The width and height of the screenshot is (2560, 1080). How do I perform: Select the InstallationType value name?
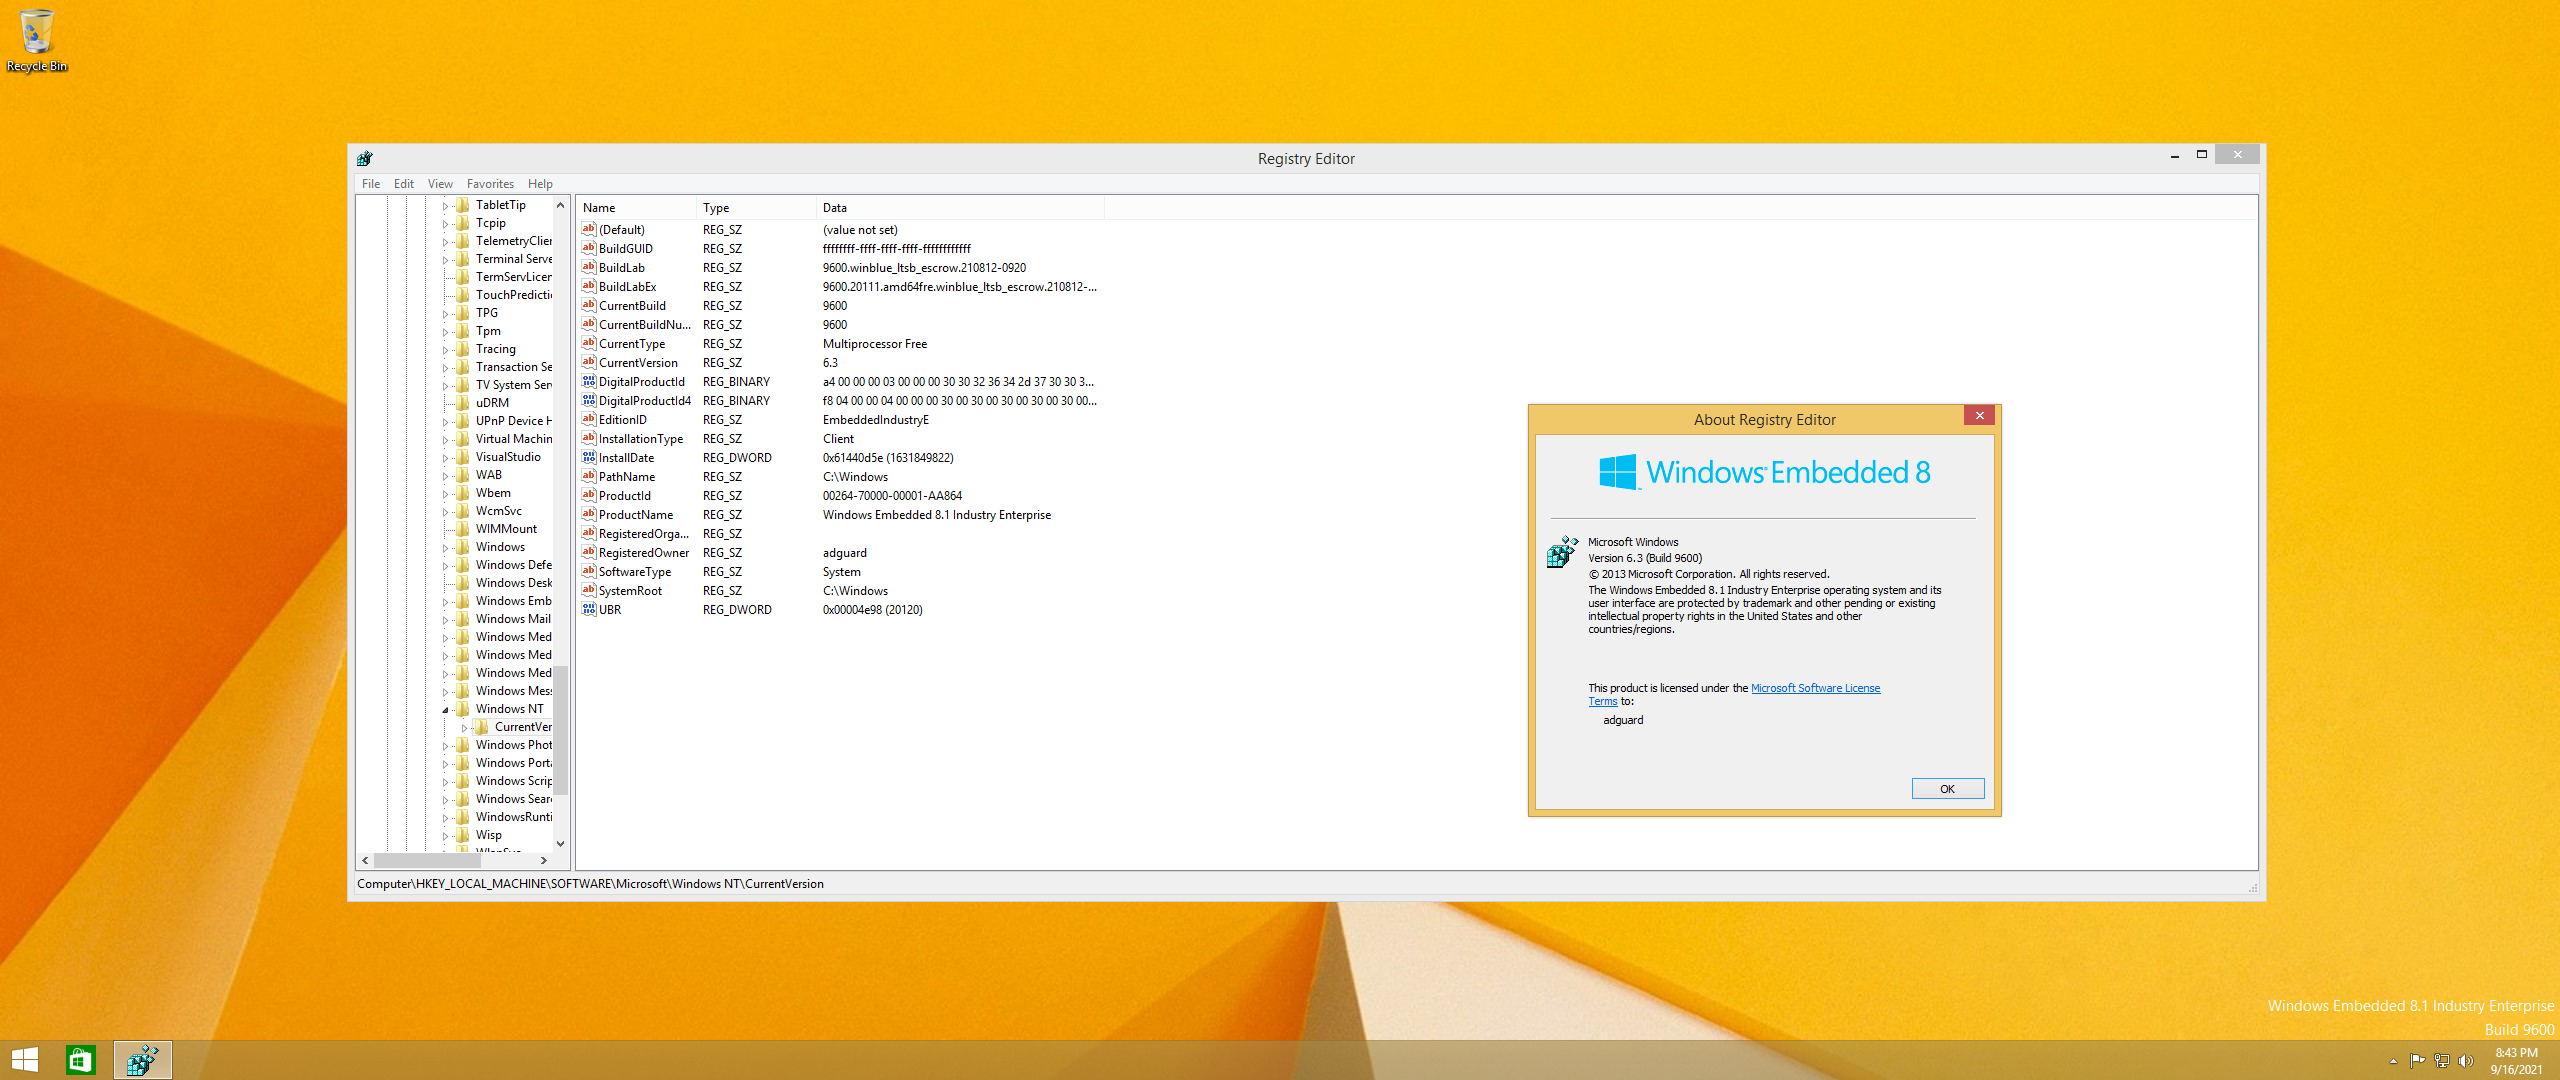point(641,439)
